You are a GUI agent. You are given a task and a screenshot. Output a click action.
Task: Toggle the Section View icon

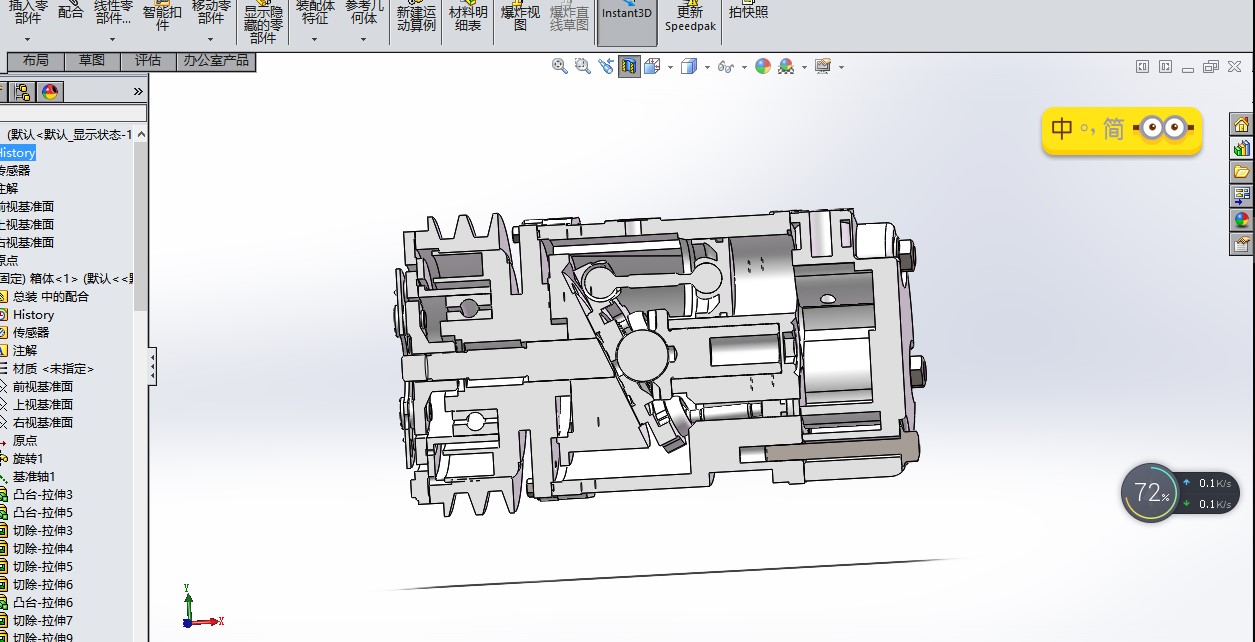629,67
